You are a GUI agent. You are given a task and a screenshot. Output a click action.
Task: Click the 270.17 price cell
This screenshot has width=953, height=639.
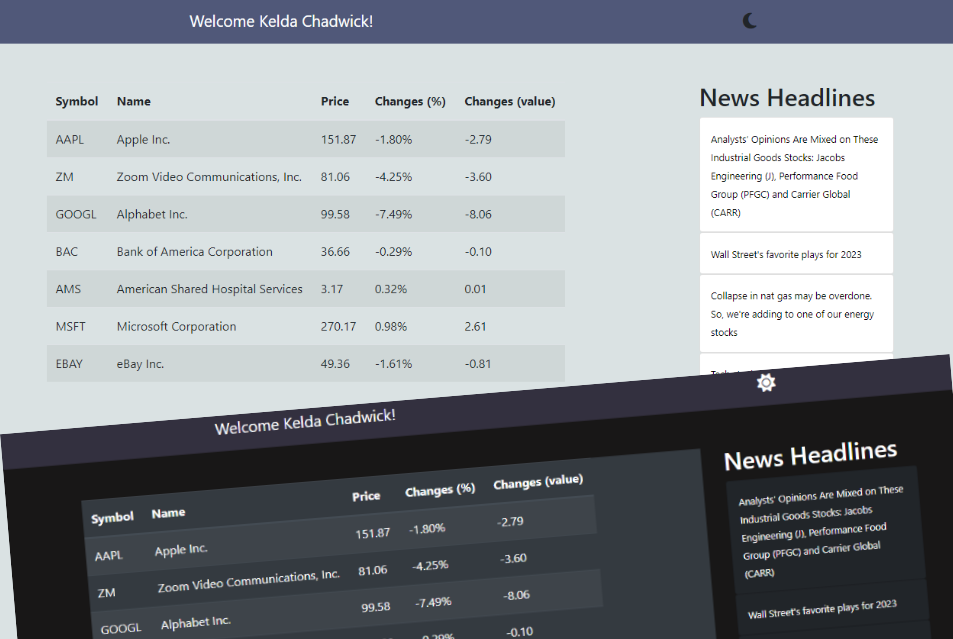[339, 326]
